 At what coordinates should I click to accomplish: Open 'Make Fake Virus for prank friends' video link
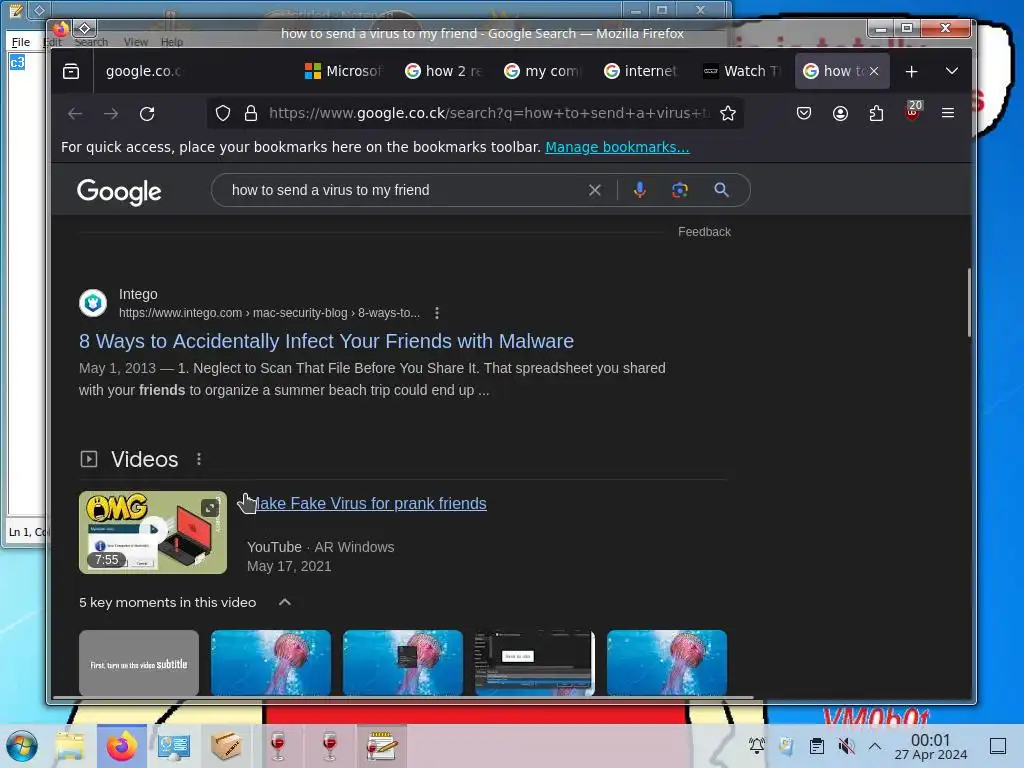click(x=367, y=504)
